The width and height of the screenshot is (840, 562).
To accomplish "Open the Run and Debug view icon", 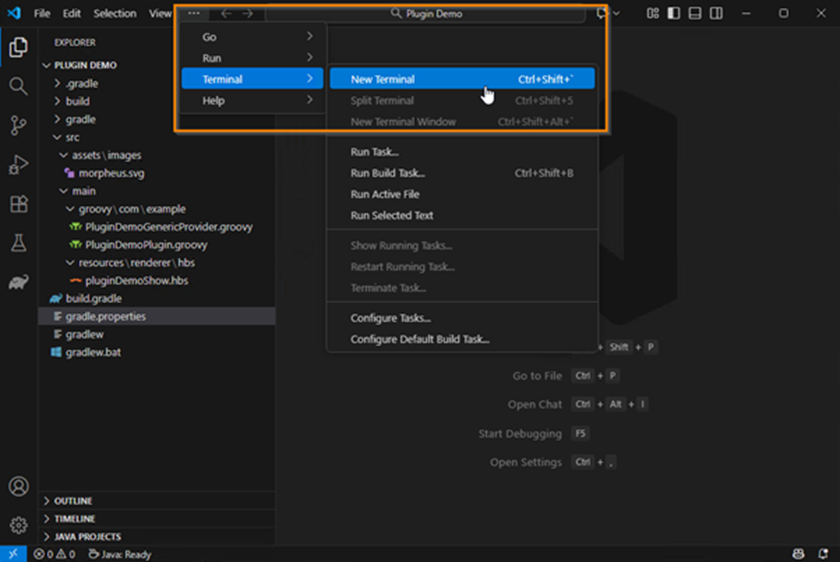I will [x=18, y=164].
